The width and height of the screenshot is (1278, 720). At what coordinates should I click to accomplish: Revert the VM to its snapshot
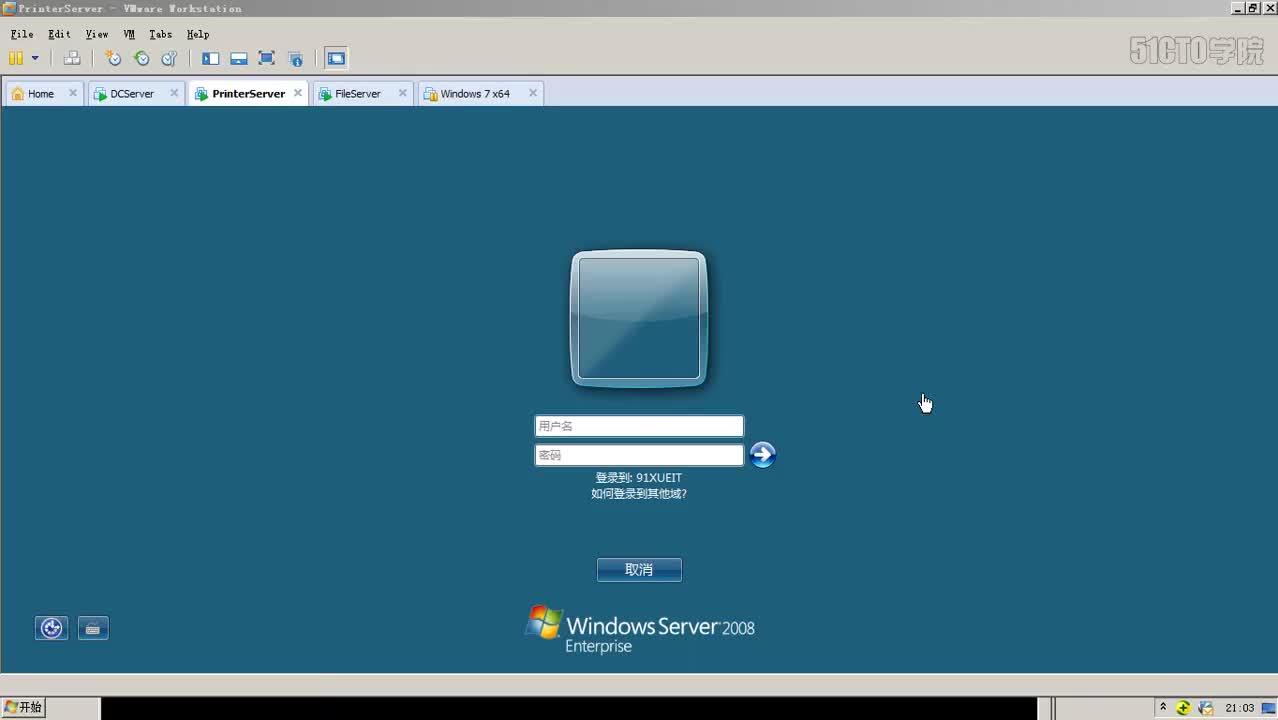[x=141, y=58]
